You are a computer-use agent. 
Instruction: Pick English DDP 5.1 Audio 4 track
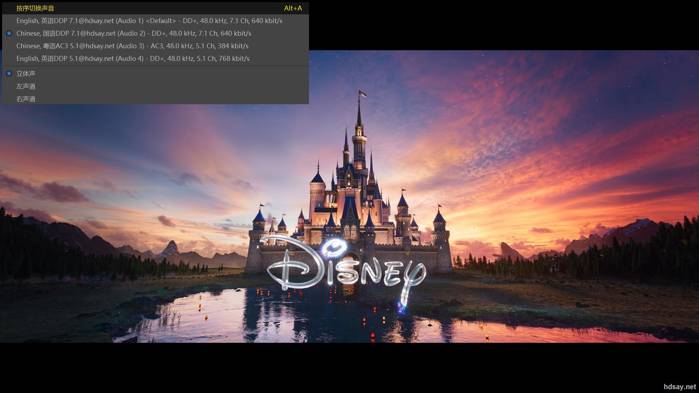155,58
